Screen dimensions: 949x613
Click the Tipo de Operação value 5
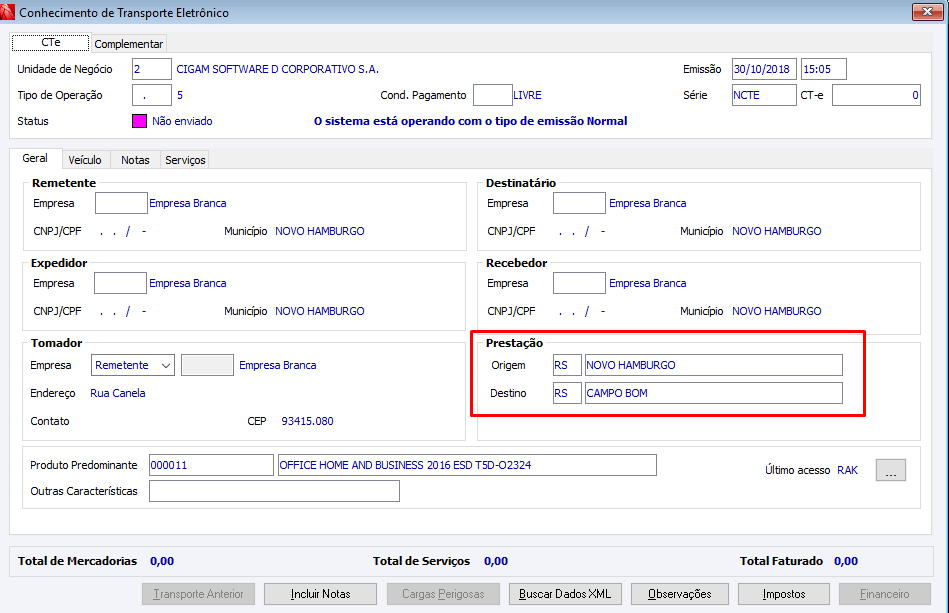click(180, 95)
